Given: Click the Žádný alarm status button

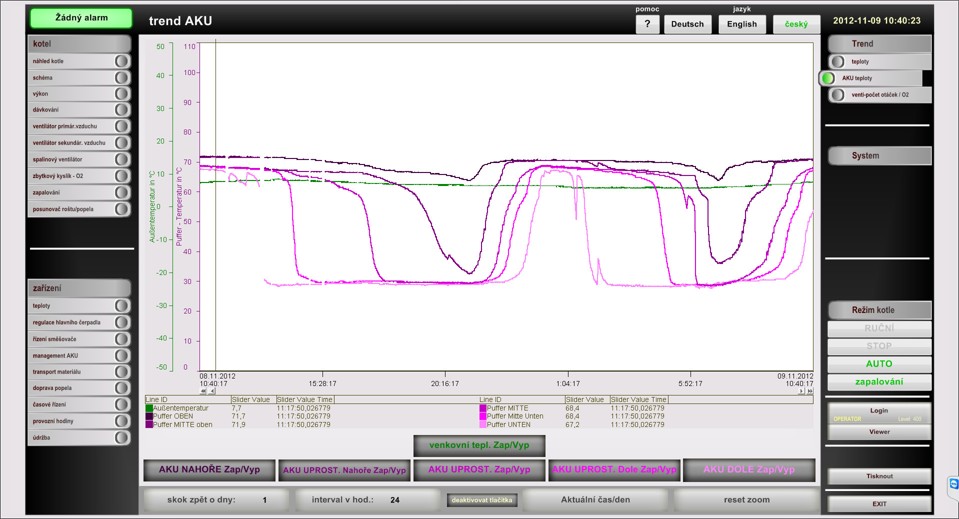Looking at the screenshot, I should pyautogui.click(x=81, y=18).
